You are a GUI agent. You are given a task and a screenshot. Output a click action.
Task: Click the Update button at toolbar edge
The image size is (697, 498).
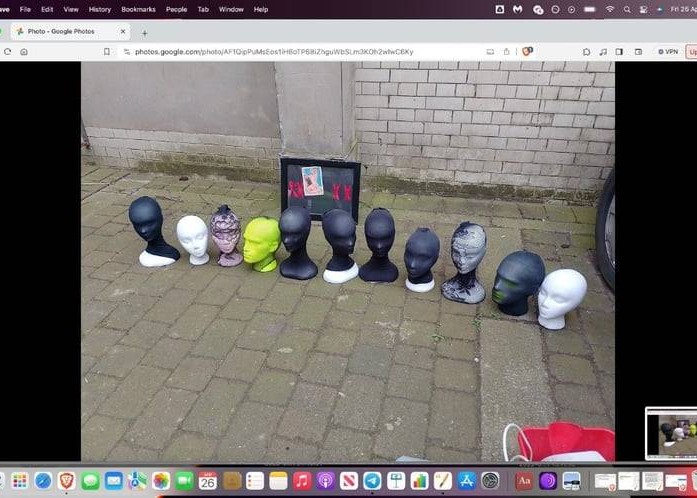pyautogui.click(x=691, y=51)
